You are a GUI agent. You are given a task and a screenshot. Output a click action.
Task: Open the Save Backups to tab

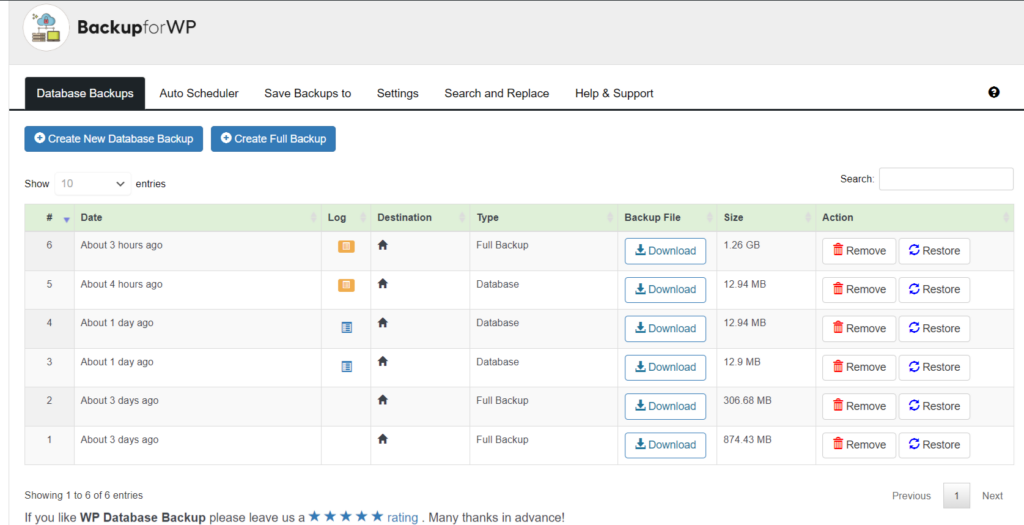tap(308, 93)
